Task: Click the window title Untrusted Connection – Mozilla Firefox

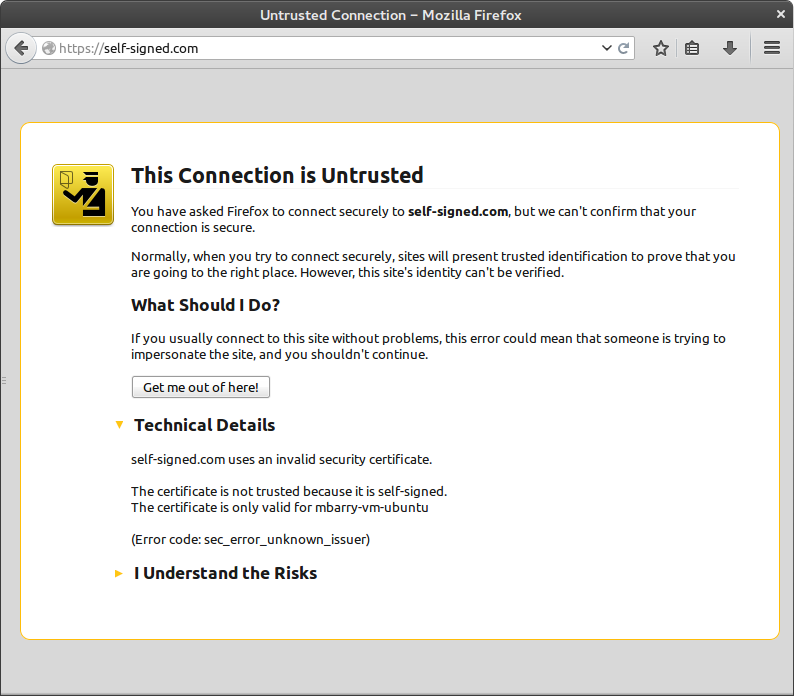Action: [x=391, y=15]
